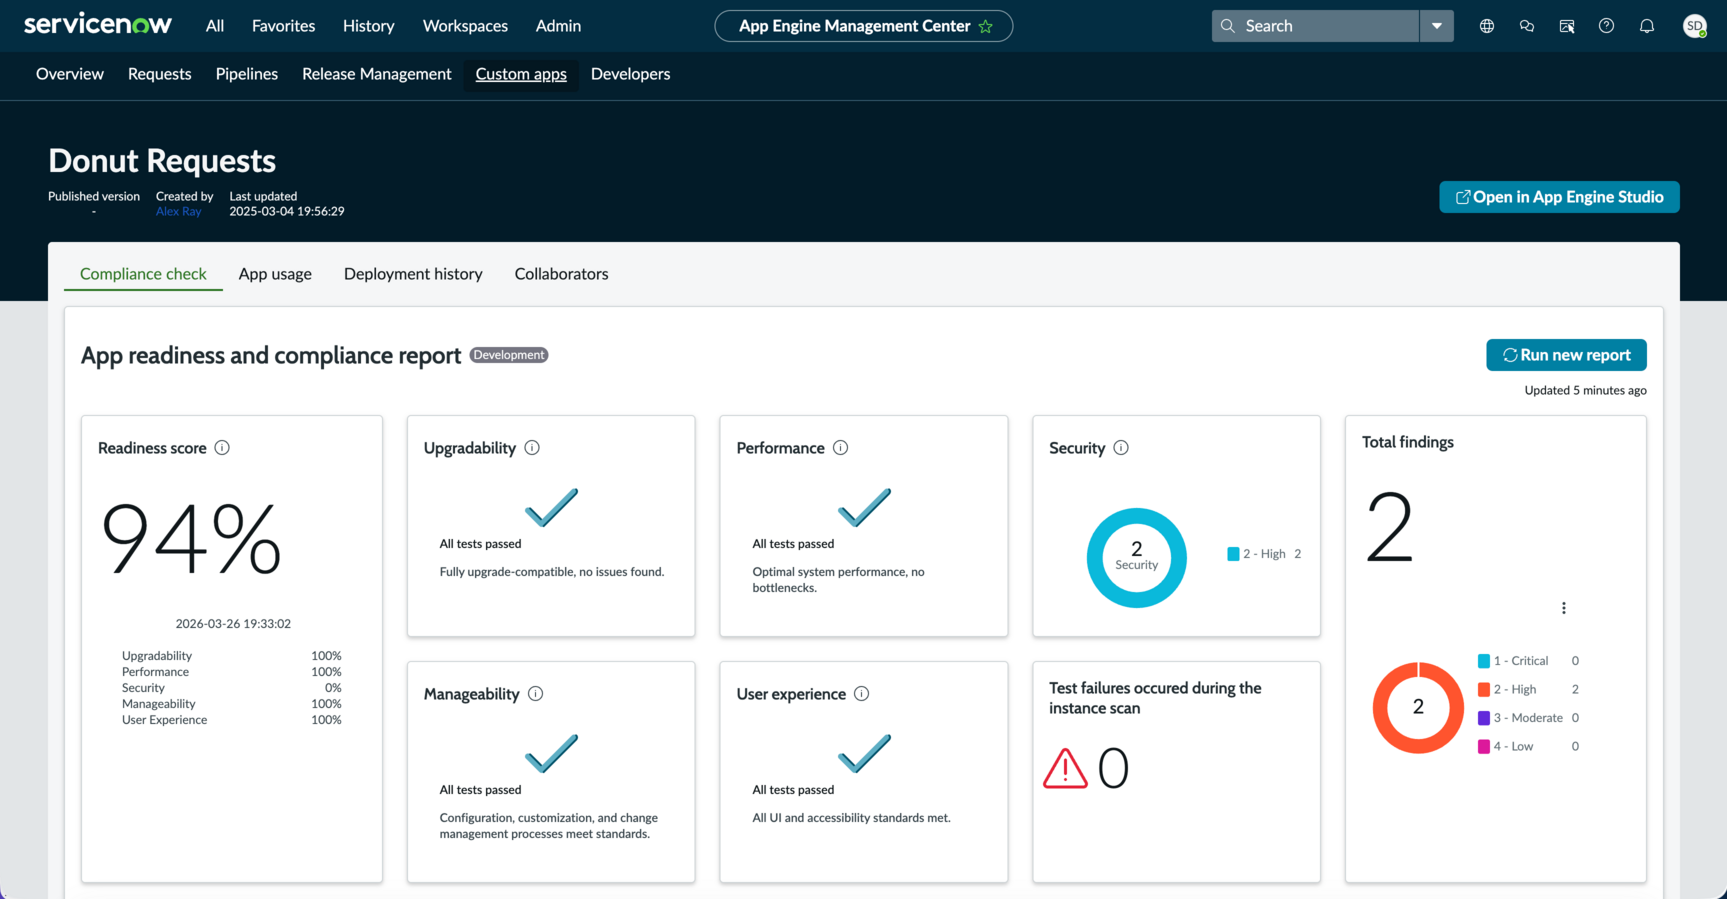This screenshot has width=1727, height=899.
Task: Click the Performance card checkmark icon
Action: pyautogui.click(x=864, y=508)
